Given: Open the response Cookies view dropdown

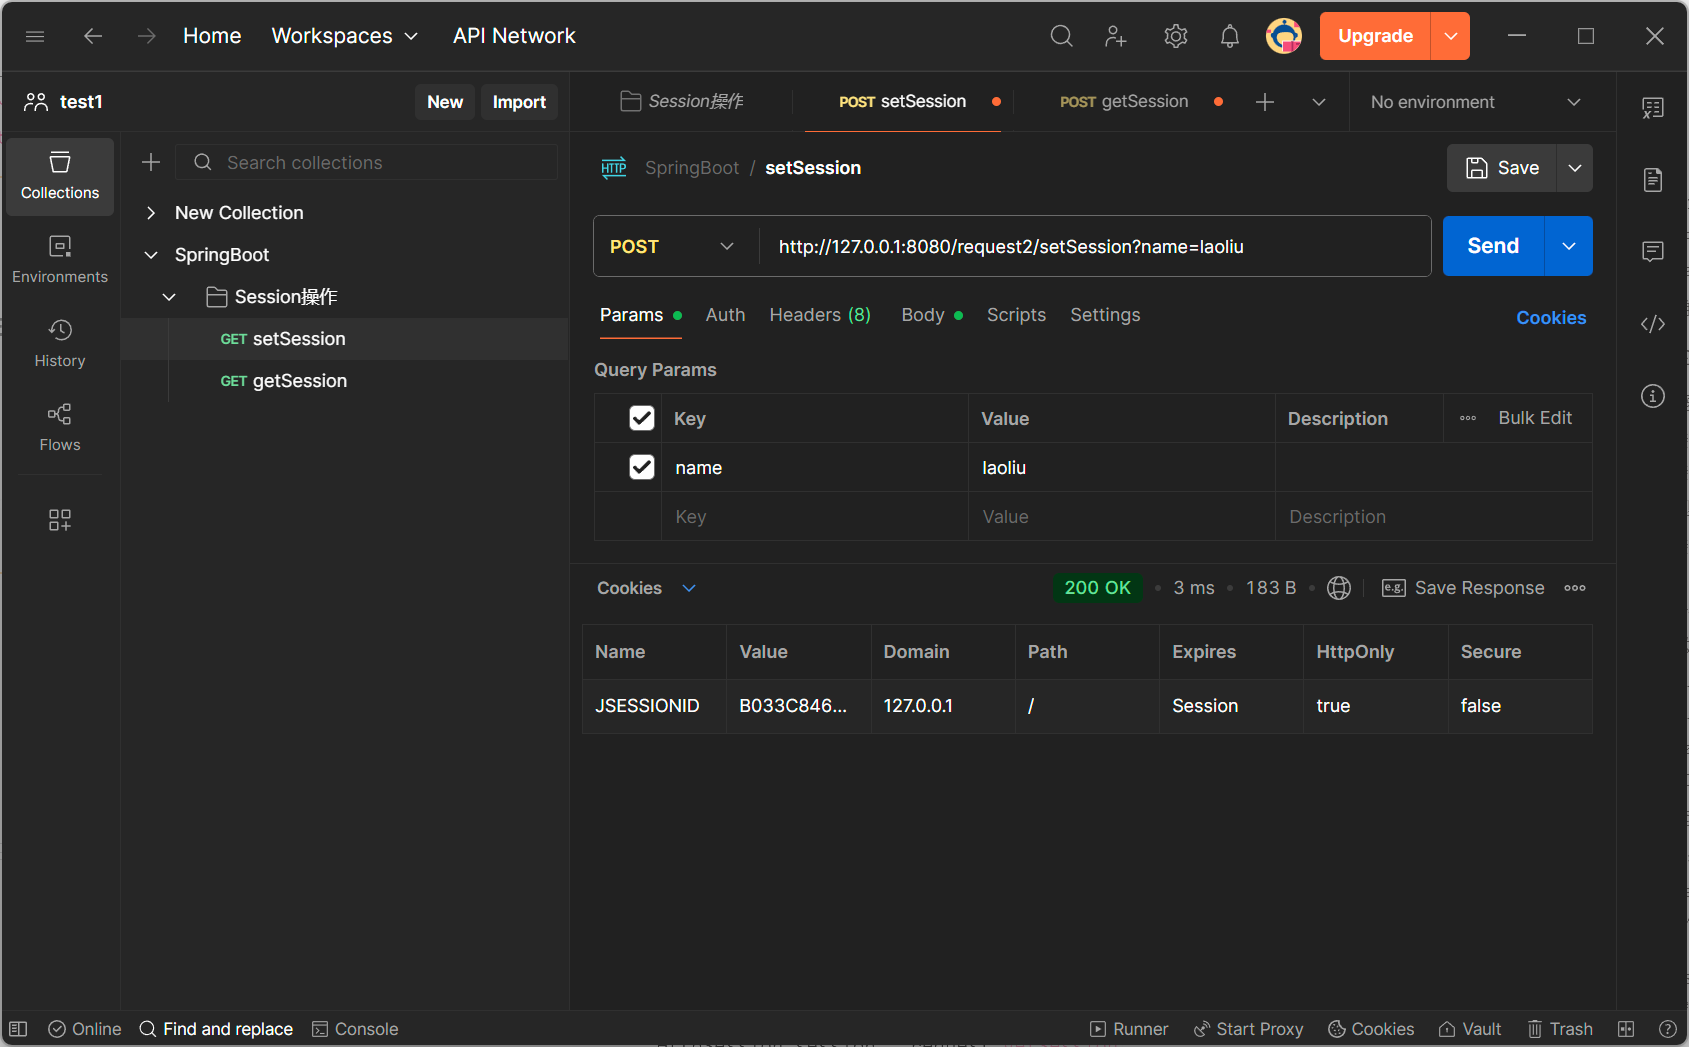Looking at the screenshot, I should tap(646, 588).
